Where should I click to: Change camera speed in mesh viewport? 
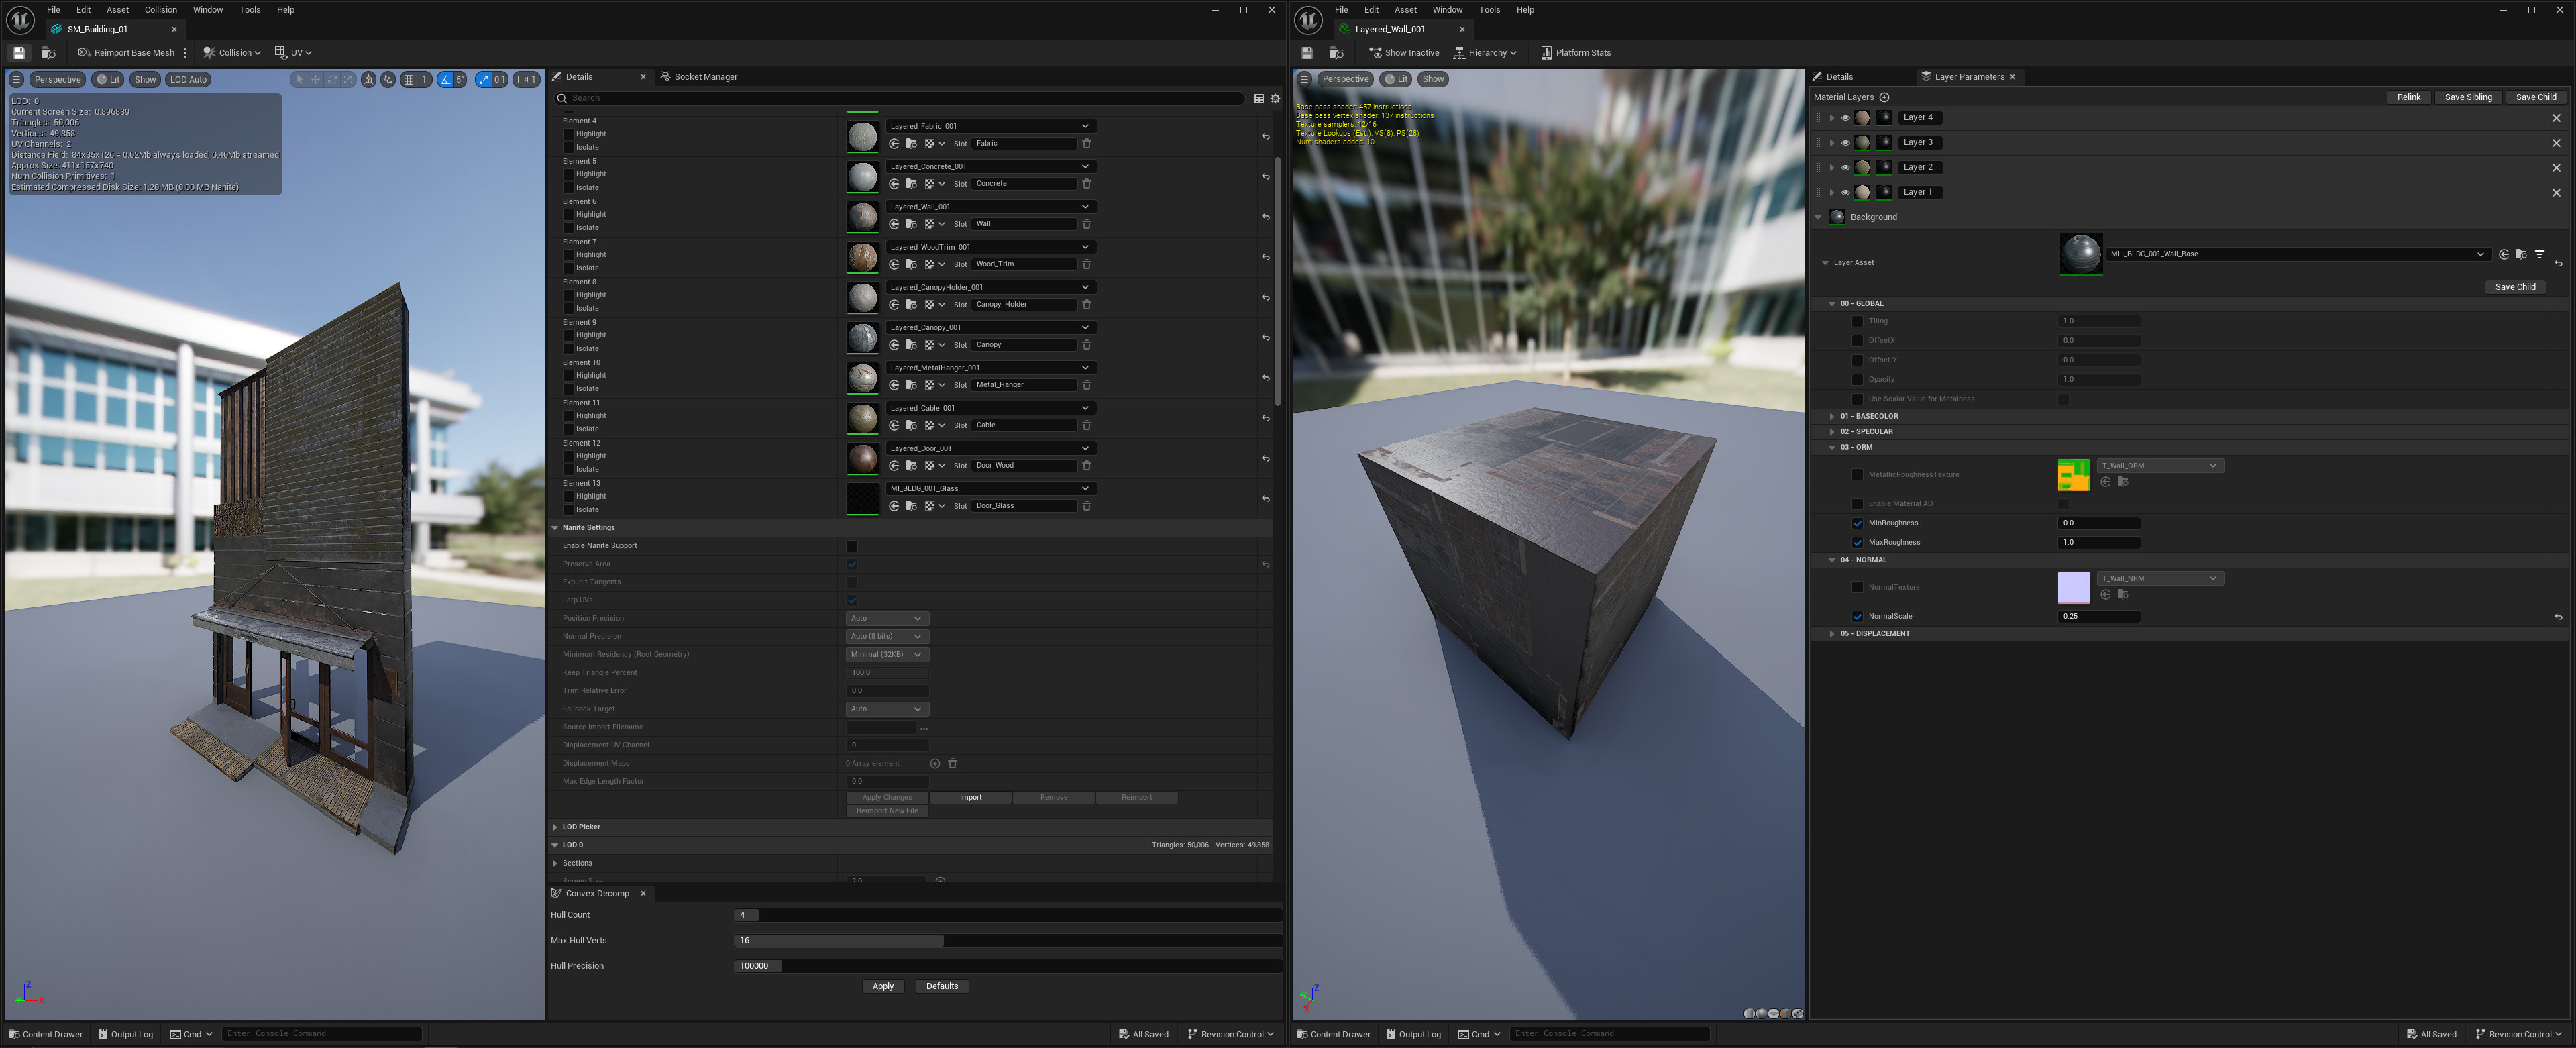click(527, 79)
